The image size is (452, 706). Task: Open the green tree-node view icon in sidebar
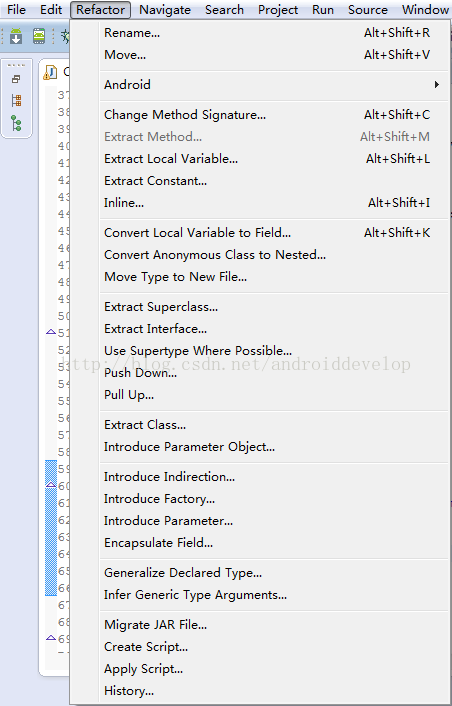tap(16, 123)
